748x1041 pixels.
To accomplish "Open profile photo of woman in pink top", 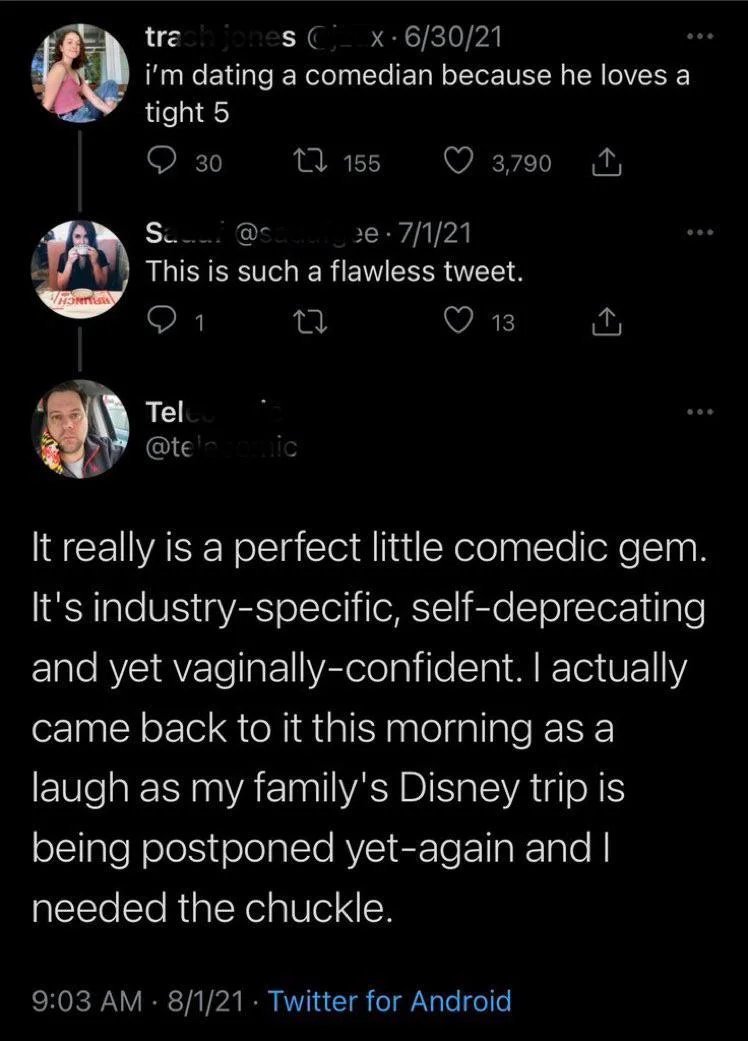I will coord(80,73).
